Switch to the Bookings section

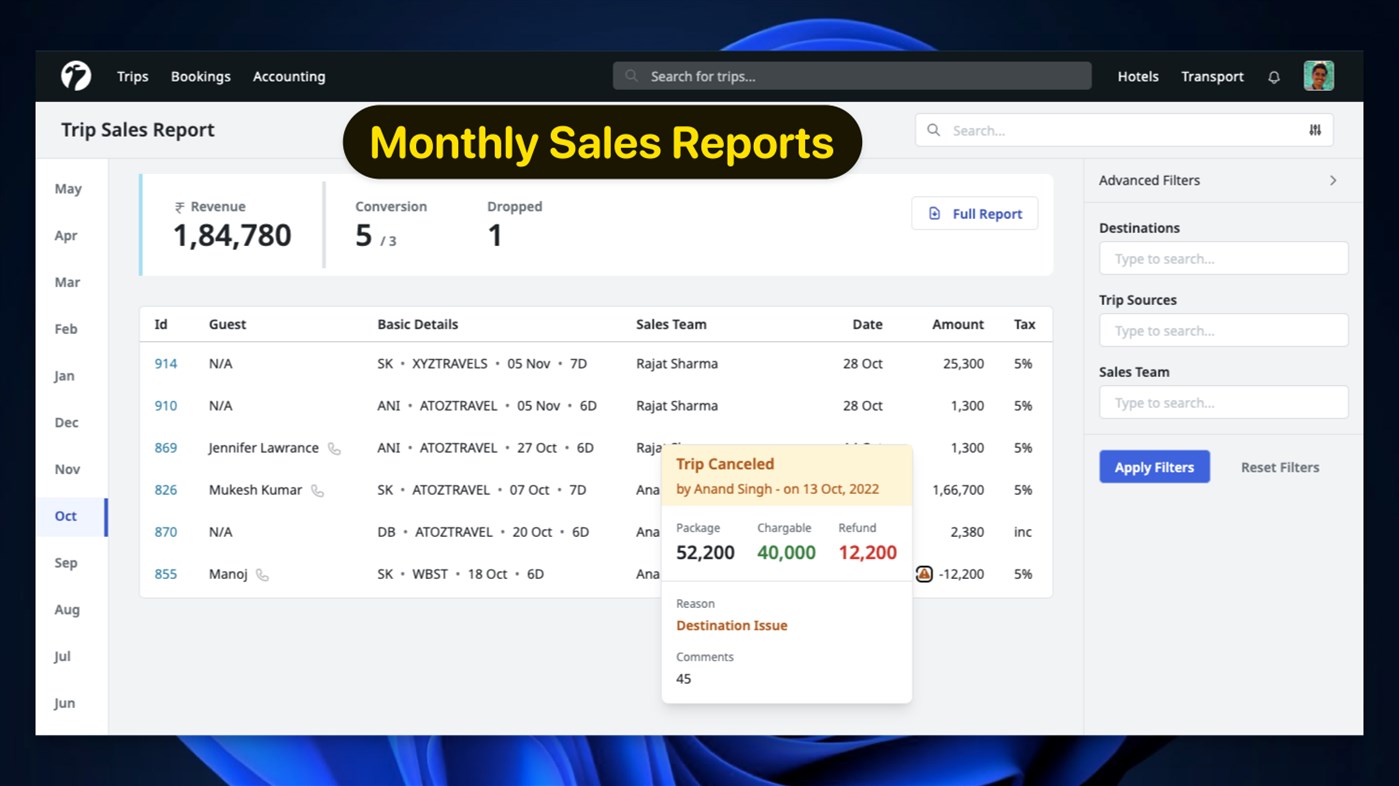coord(200,76)
